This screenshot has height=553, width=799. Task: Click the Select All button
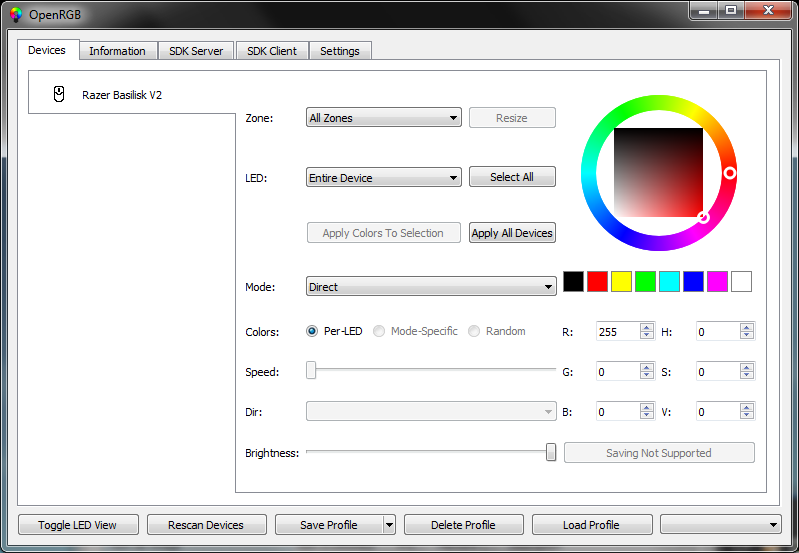pyautogui.click(x=512, y=177)
